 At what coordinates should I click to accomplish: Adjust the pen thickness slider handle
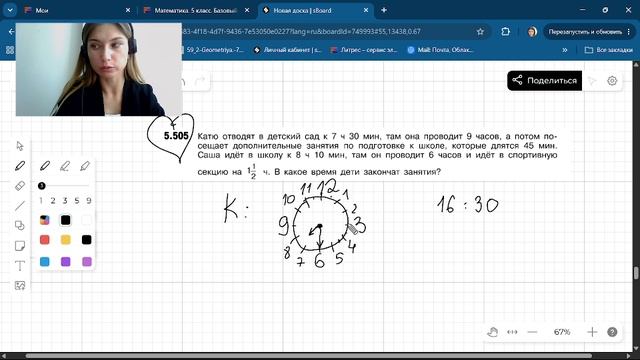(x=42, y=186)
